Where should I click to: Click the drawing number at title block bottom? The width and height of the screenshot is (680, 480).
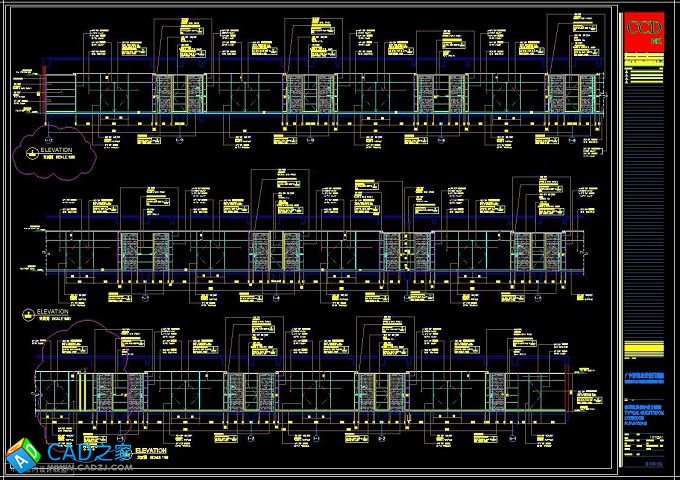(651, 462)
